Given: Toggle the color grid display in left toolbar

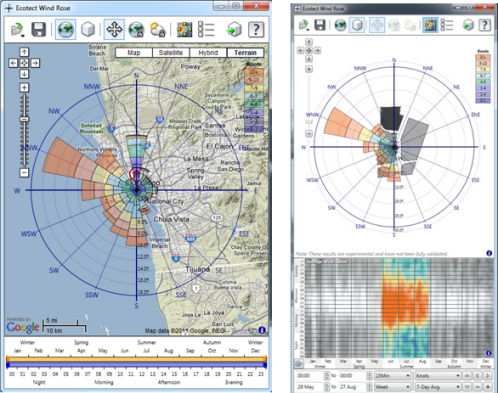Looking at the screenshot, I should (185, 29).
